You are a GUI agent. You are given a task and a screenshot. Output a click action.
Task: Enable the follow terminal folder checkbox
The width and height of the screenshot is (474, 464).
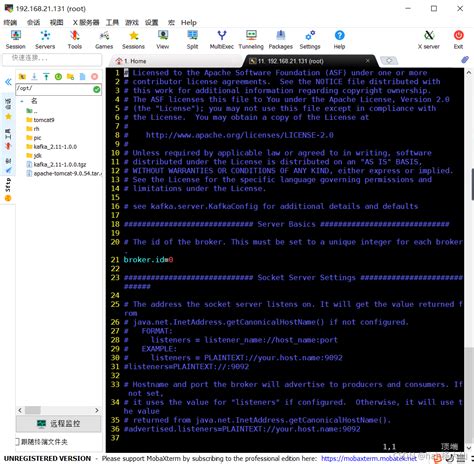pyautogui.click(x=18, y=442)
